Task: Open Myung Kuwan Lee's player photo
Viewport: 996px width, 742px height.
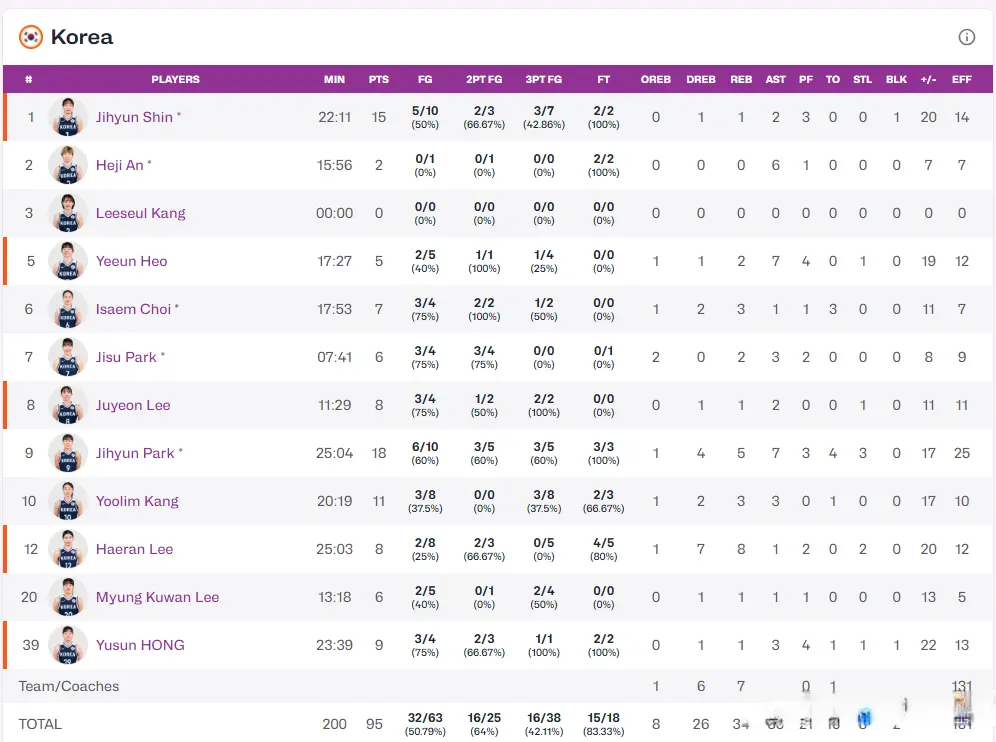Action: coord(68,597)
